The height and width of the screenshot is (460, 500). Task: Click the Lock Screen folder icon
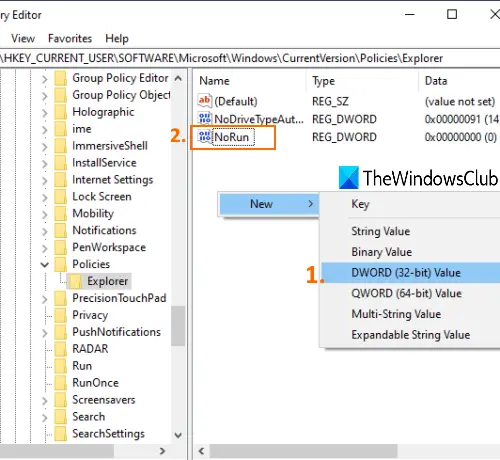tap(61, 197)
